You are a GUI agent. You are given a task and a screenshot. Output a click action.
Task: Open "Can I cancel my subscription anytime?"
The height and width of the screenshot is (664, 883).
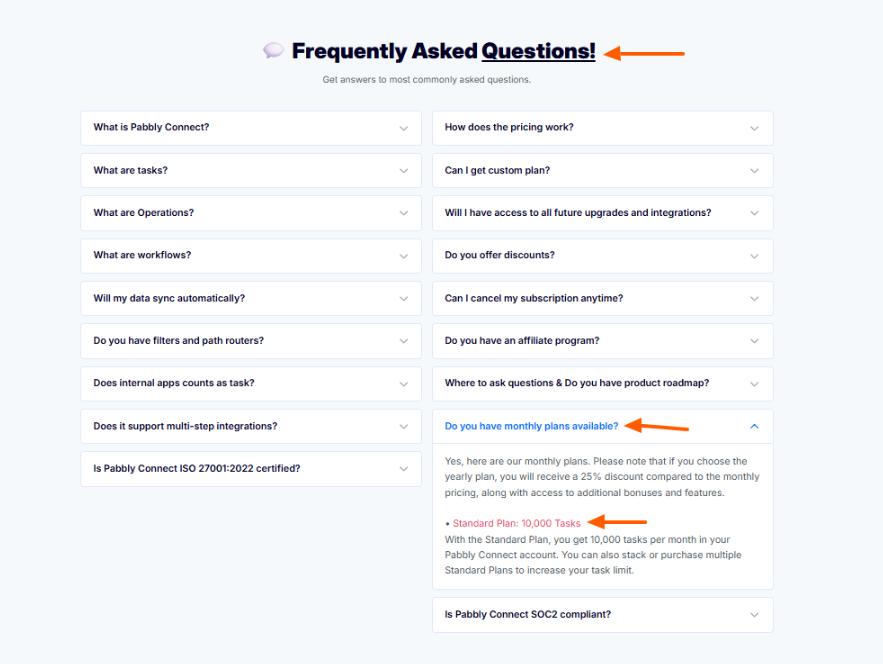pos(603,298)
